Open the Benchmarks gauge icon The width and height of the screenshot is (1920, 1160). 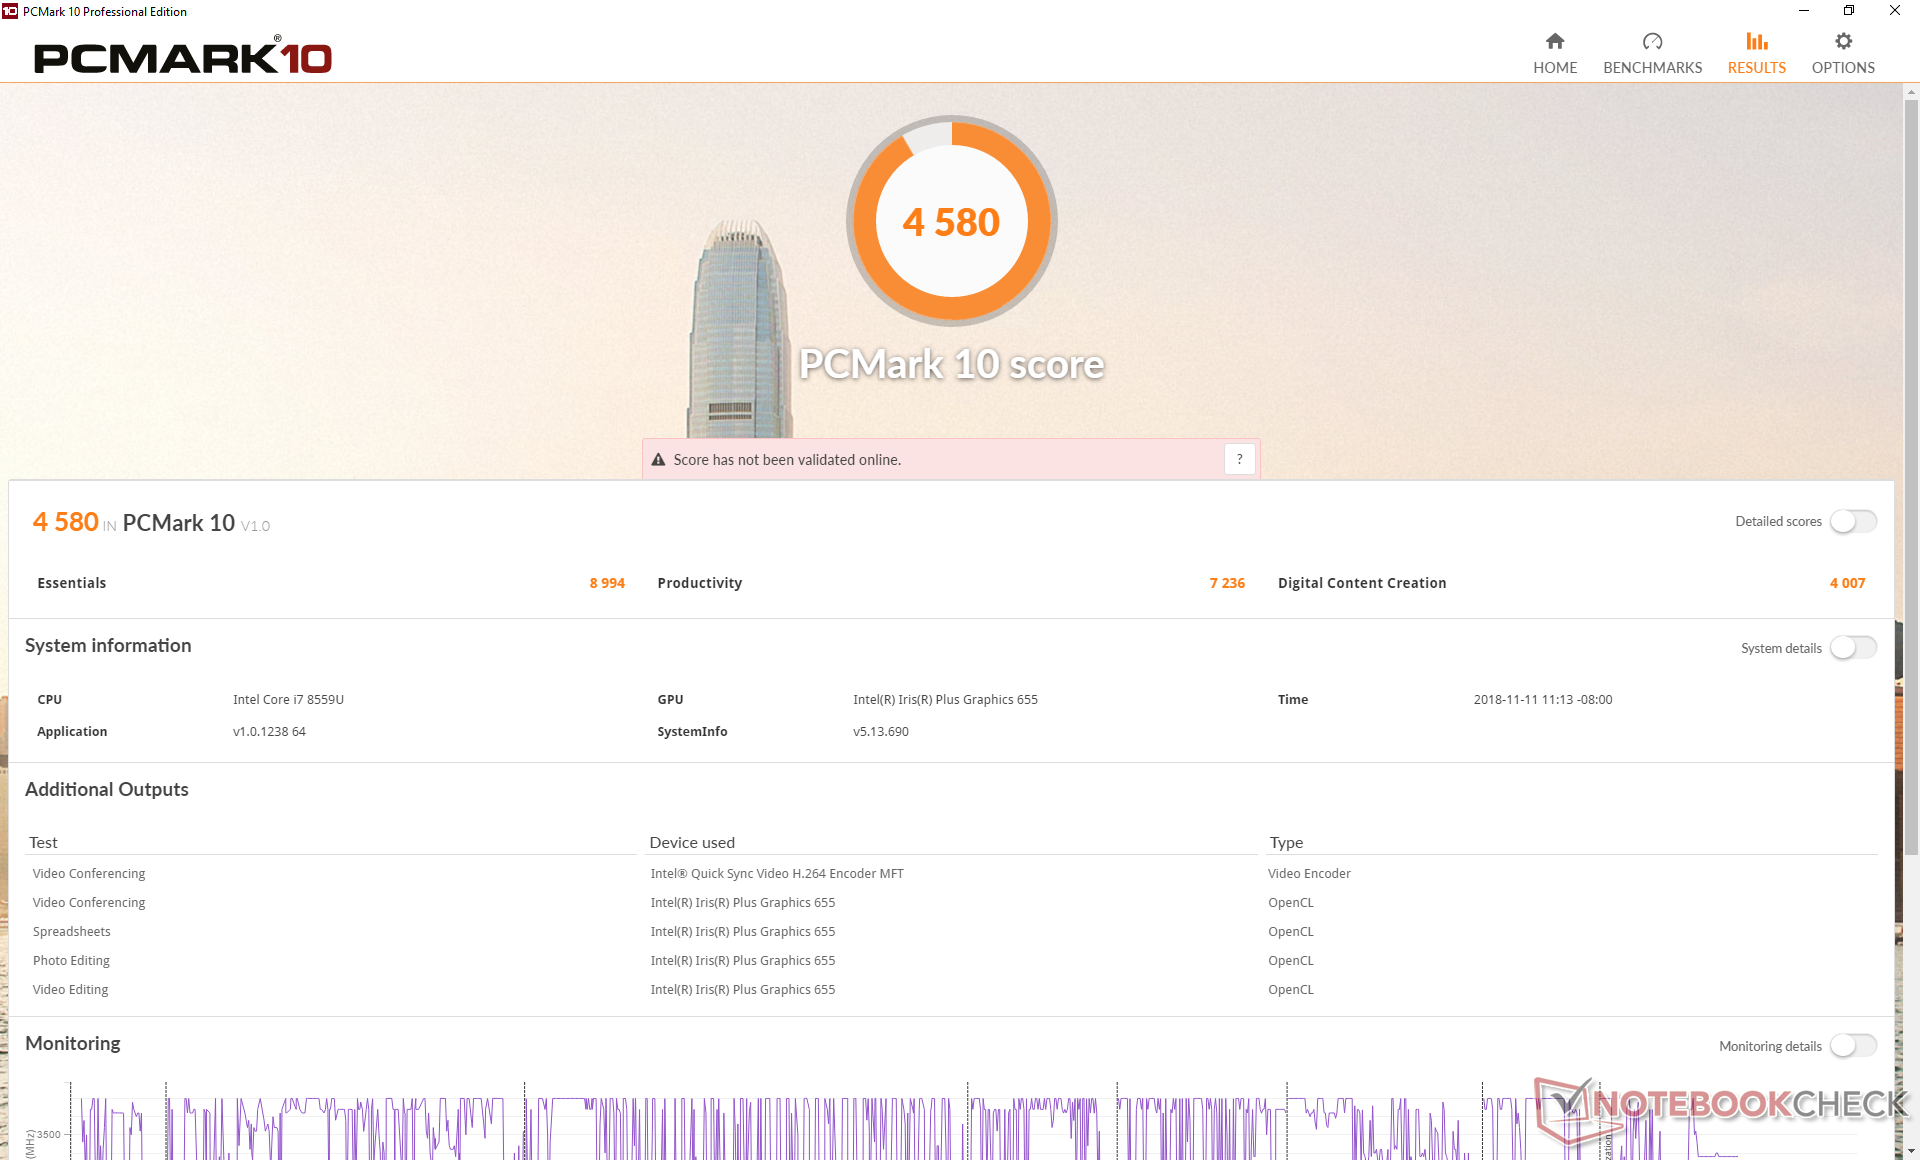click(x=1652, y=41)
